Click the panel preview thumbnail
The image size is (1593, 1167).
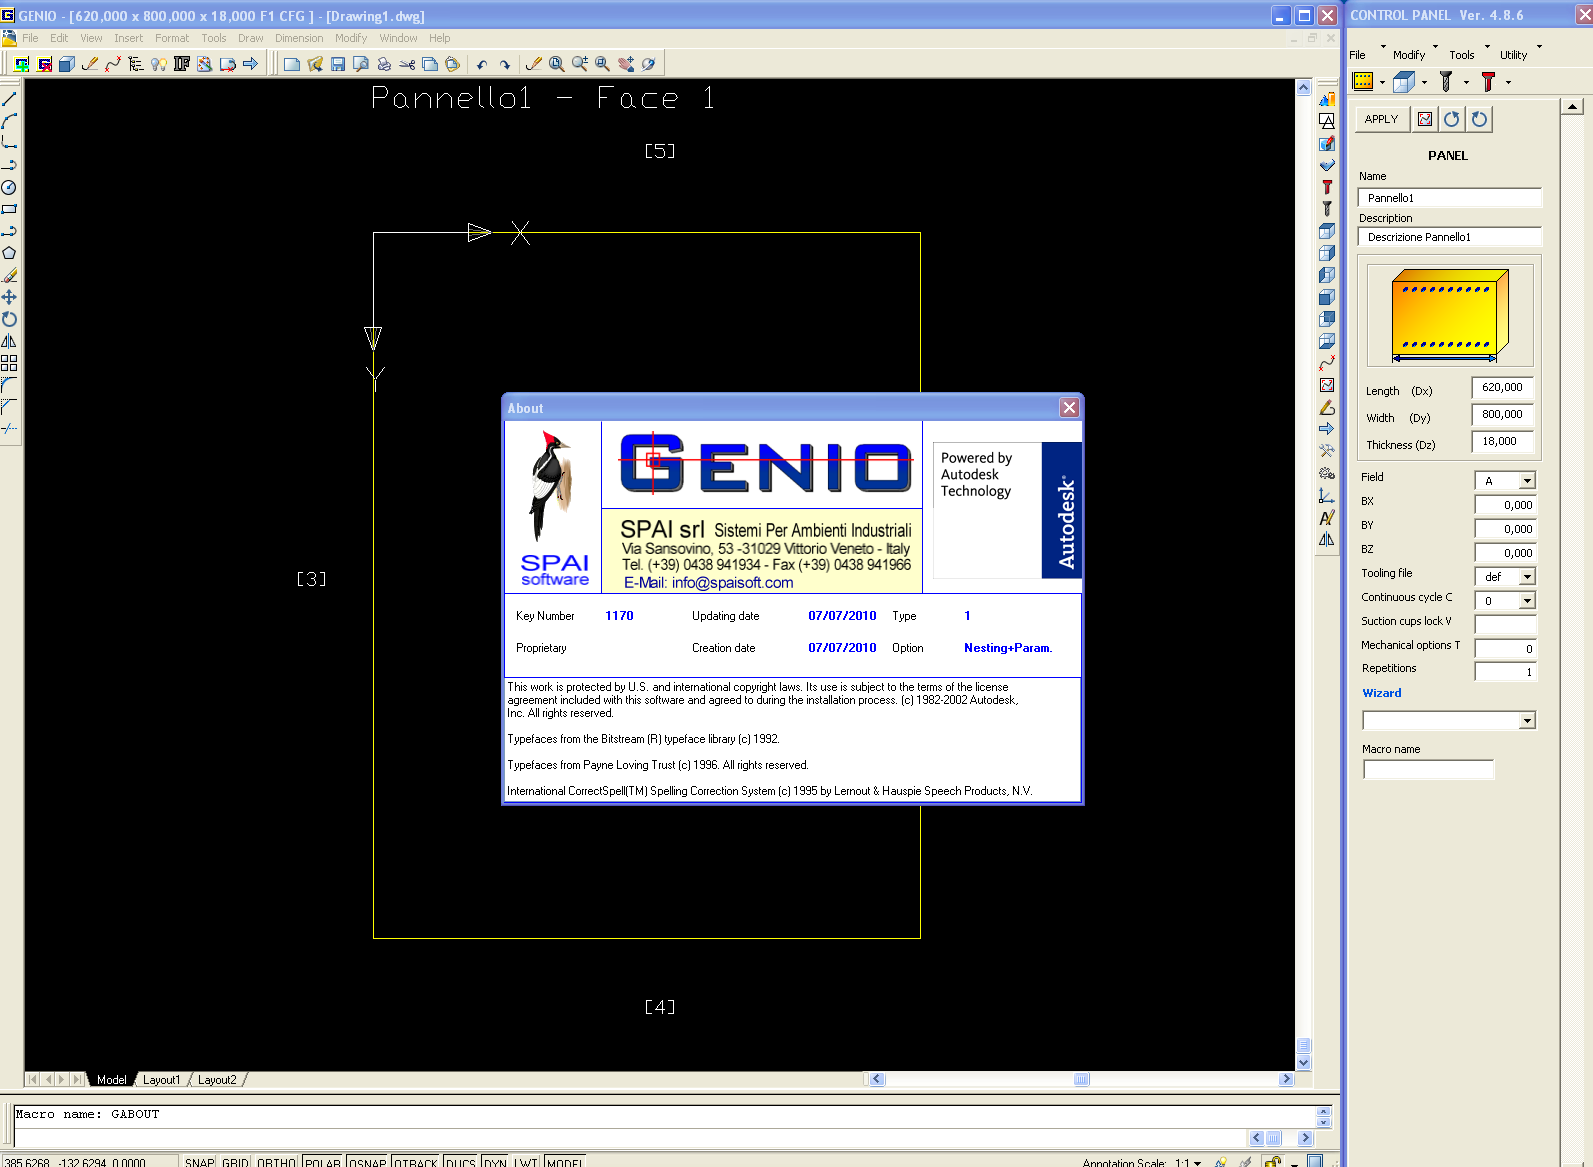point(1449,316)
